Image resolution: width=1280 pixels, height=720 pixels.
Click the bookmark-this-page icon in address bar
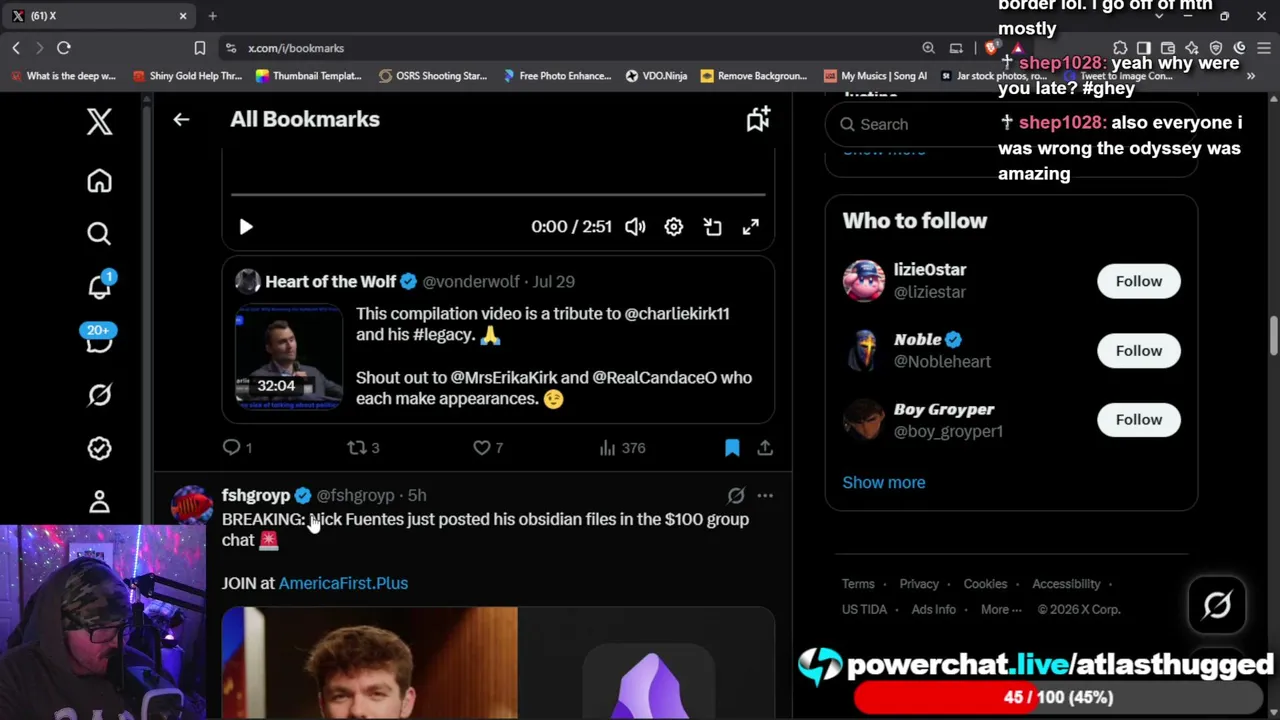point(200,48)
